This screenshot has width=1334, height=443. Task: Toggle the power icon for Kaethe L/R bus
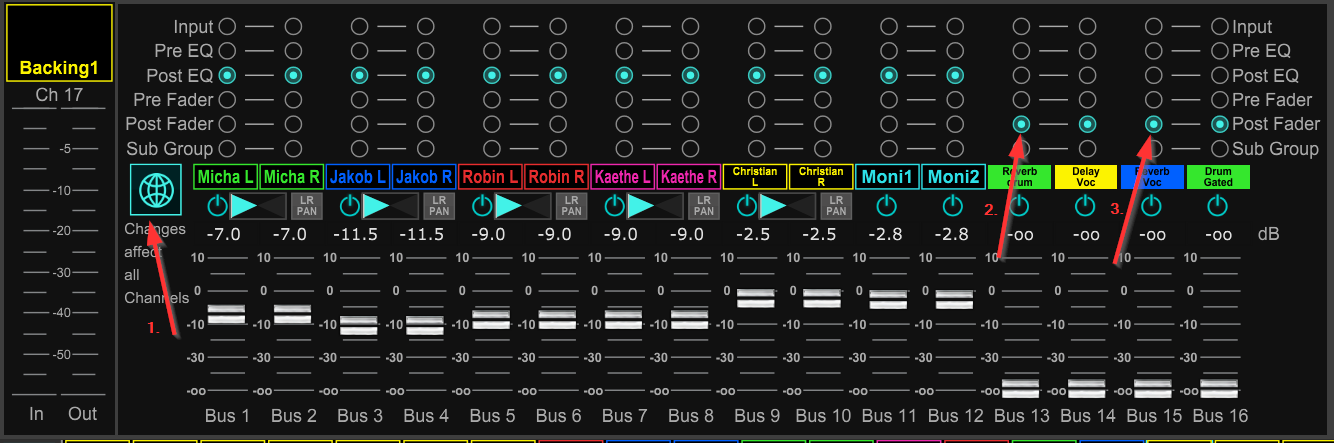tap(614, 206)
